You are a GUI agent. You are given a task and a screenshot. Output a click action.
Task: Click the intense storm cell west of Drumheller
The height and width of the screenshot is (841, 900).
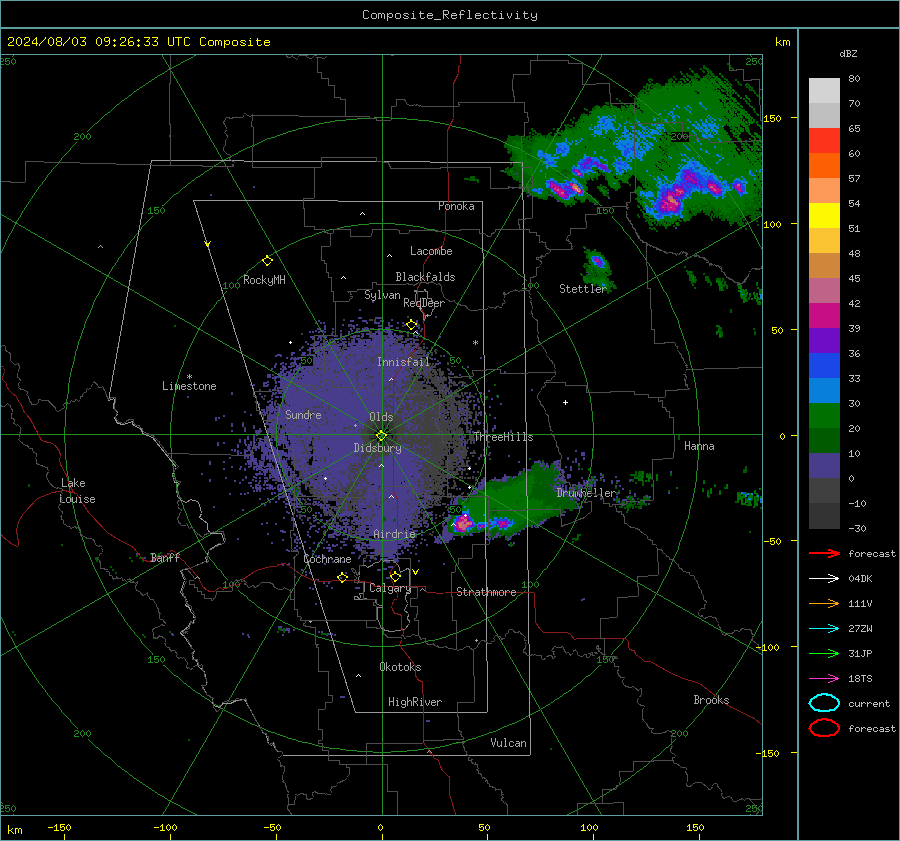(463, 524)
